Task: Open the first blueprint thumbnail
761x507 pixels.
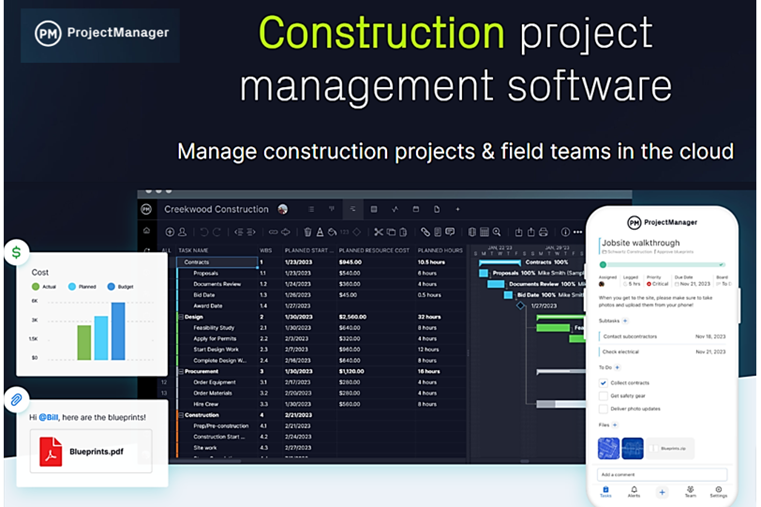Action: pyautogui.click(x=609, y=448)
